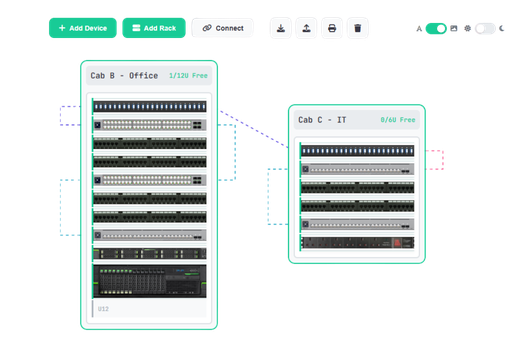Select the grey switch below the blue panel in Cab C
This screenshot has height=360, width=525.
point(358,169)
